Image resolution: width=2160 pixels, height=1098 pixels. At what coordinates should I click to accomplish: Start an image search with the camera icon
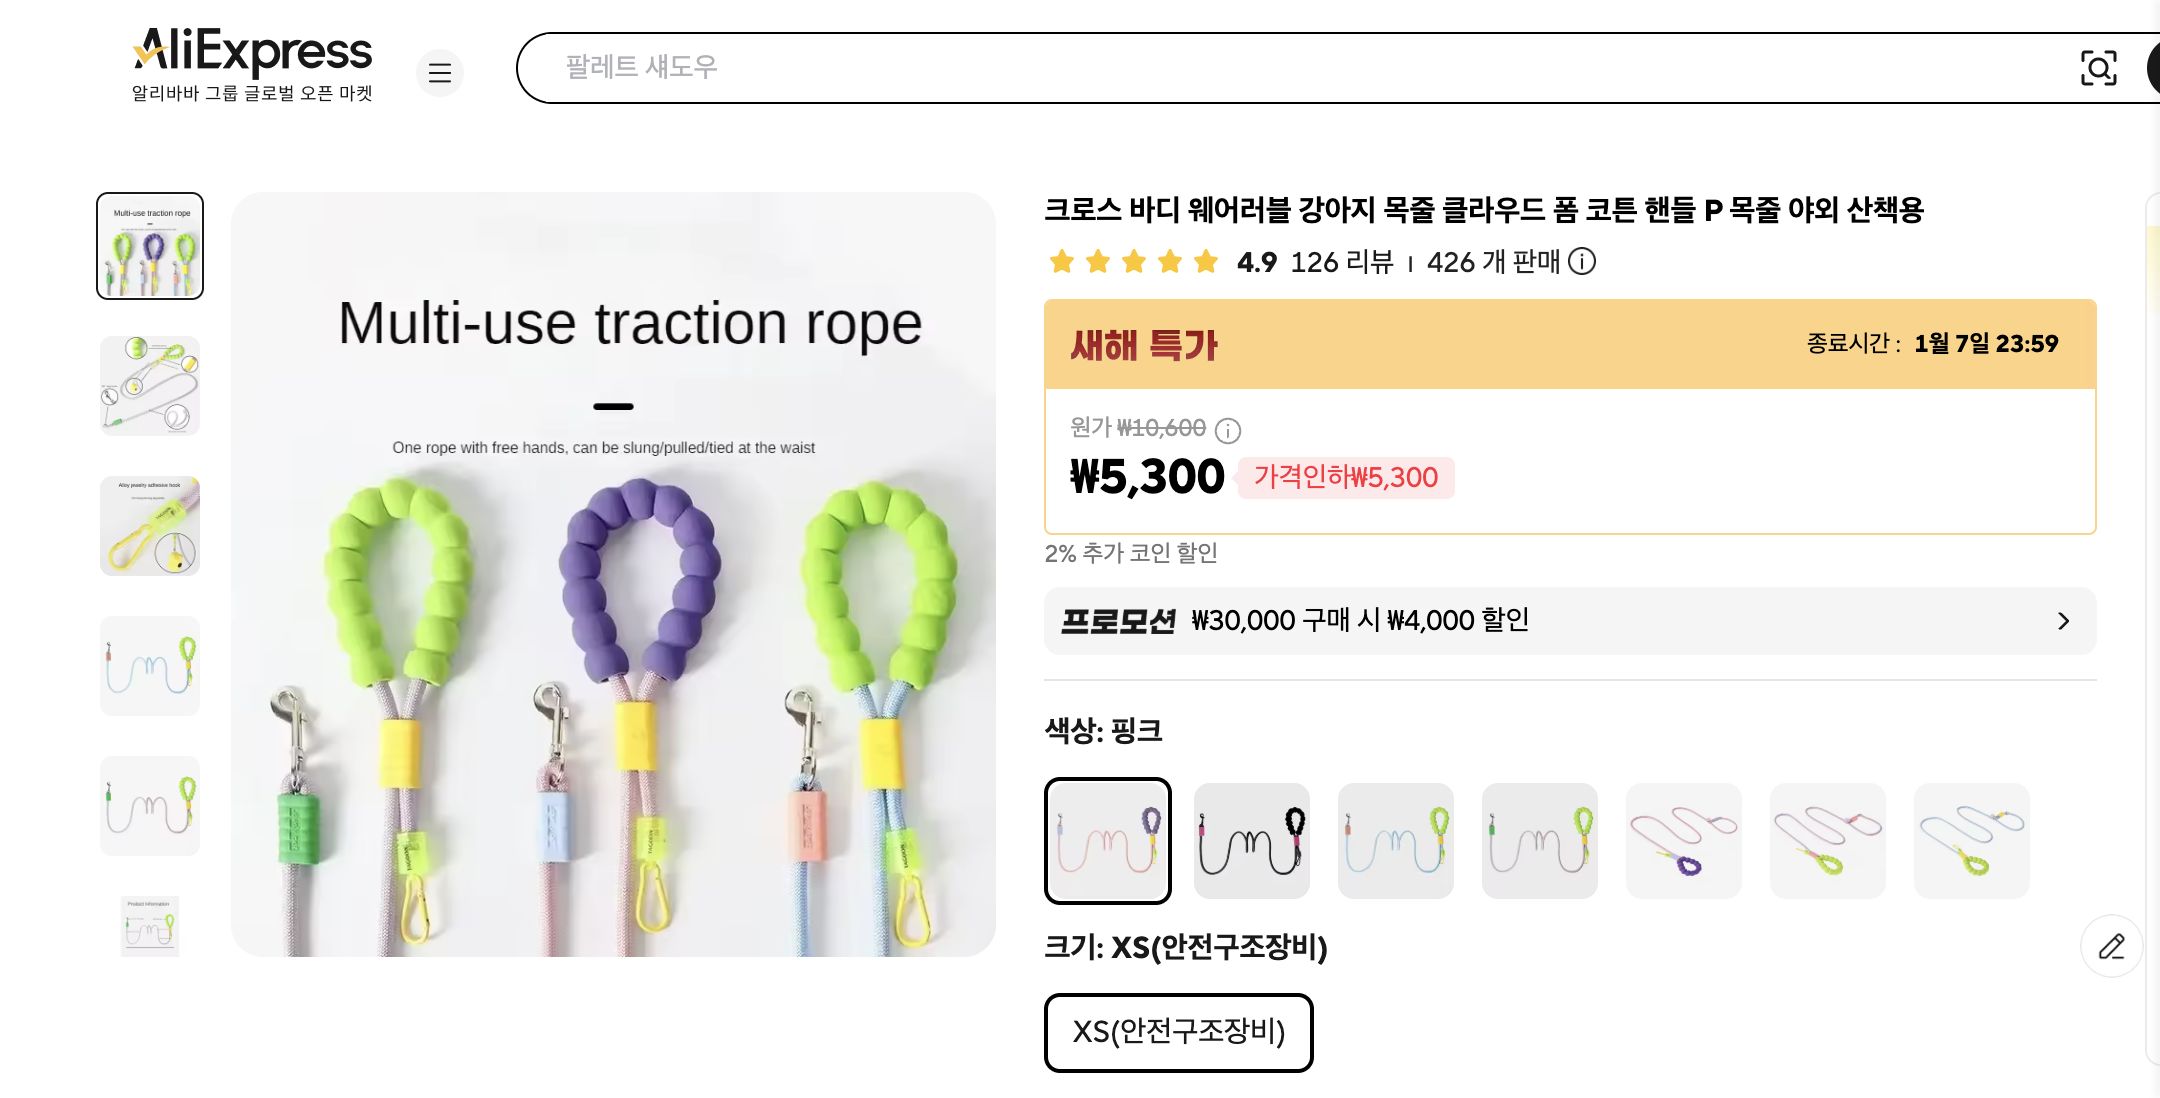[2099, 68]
